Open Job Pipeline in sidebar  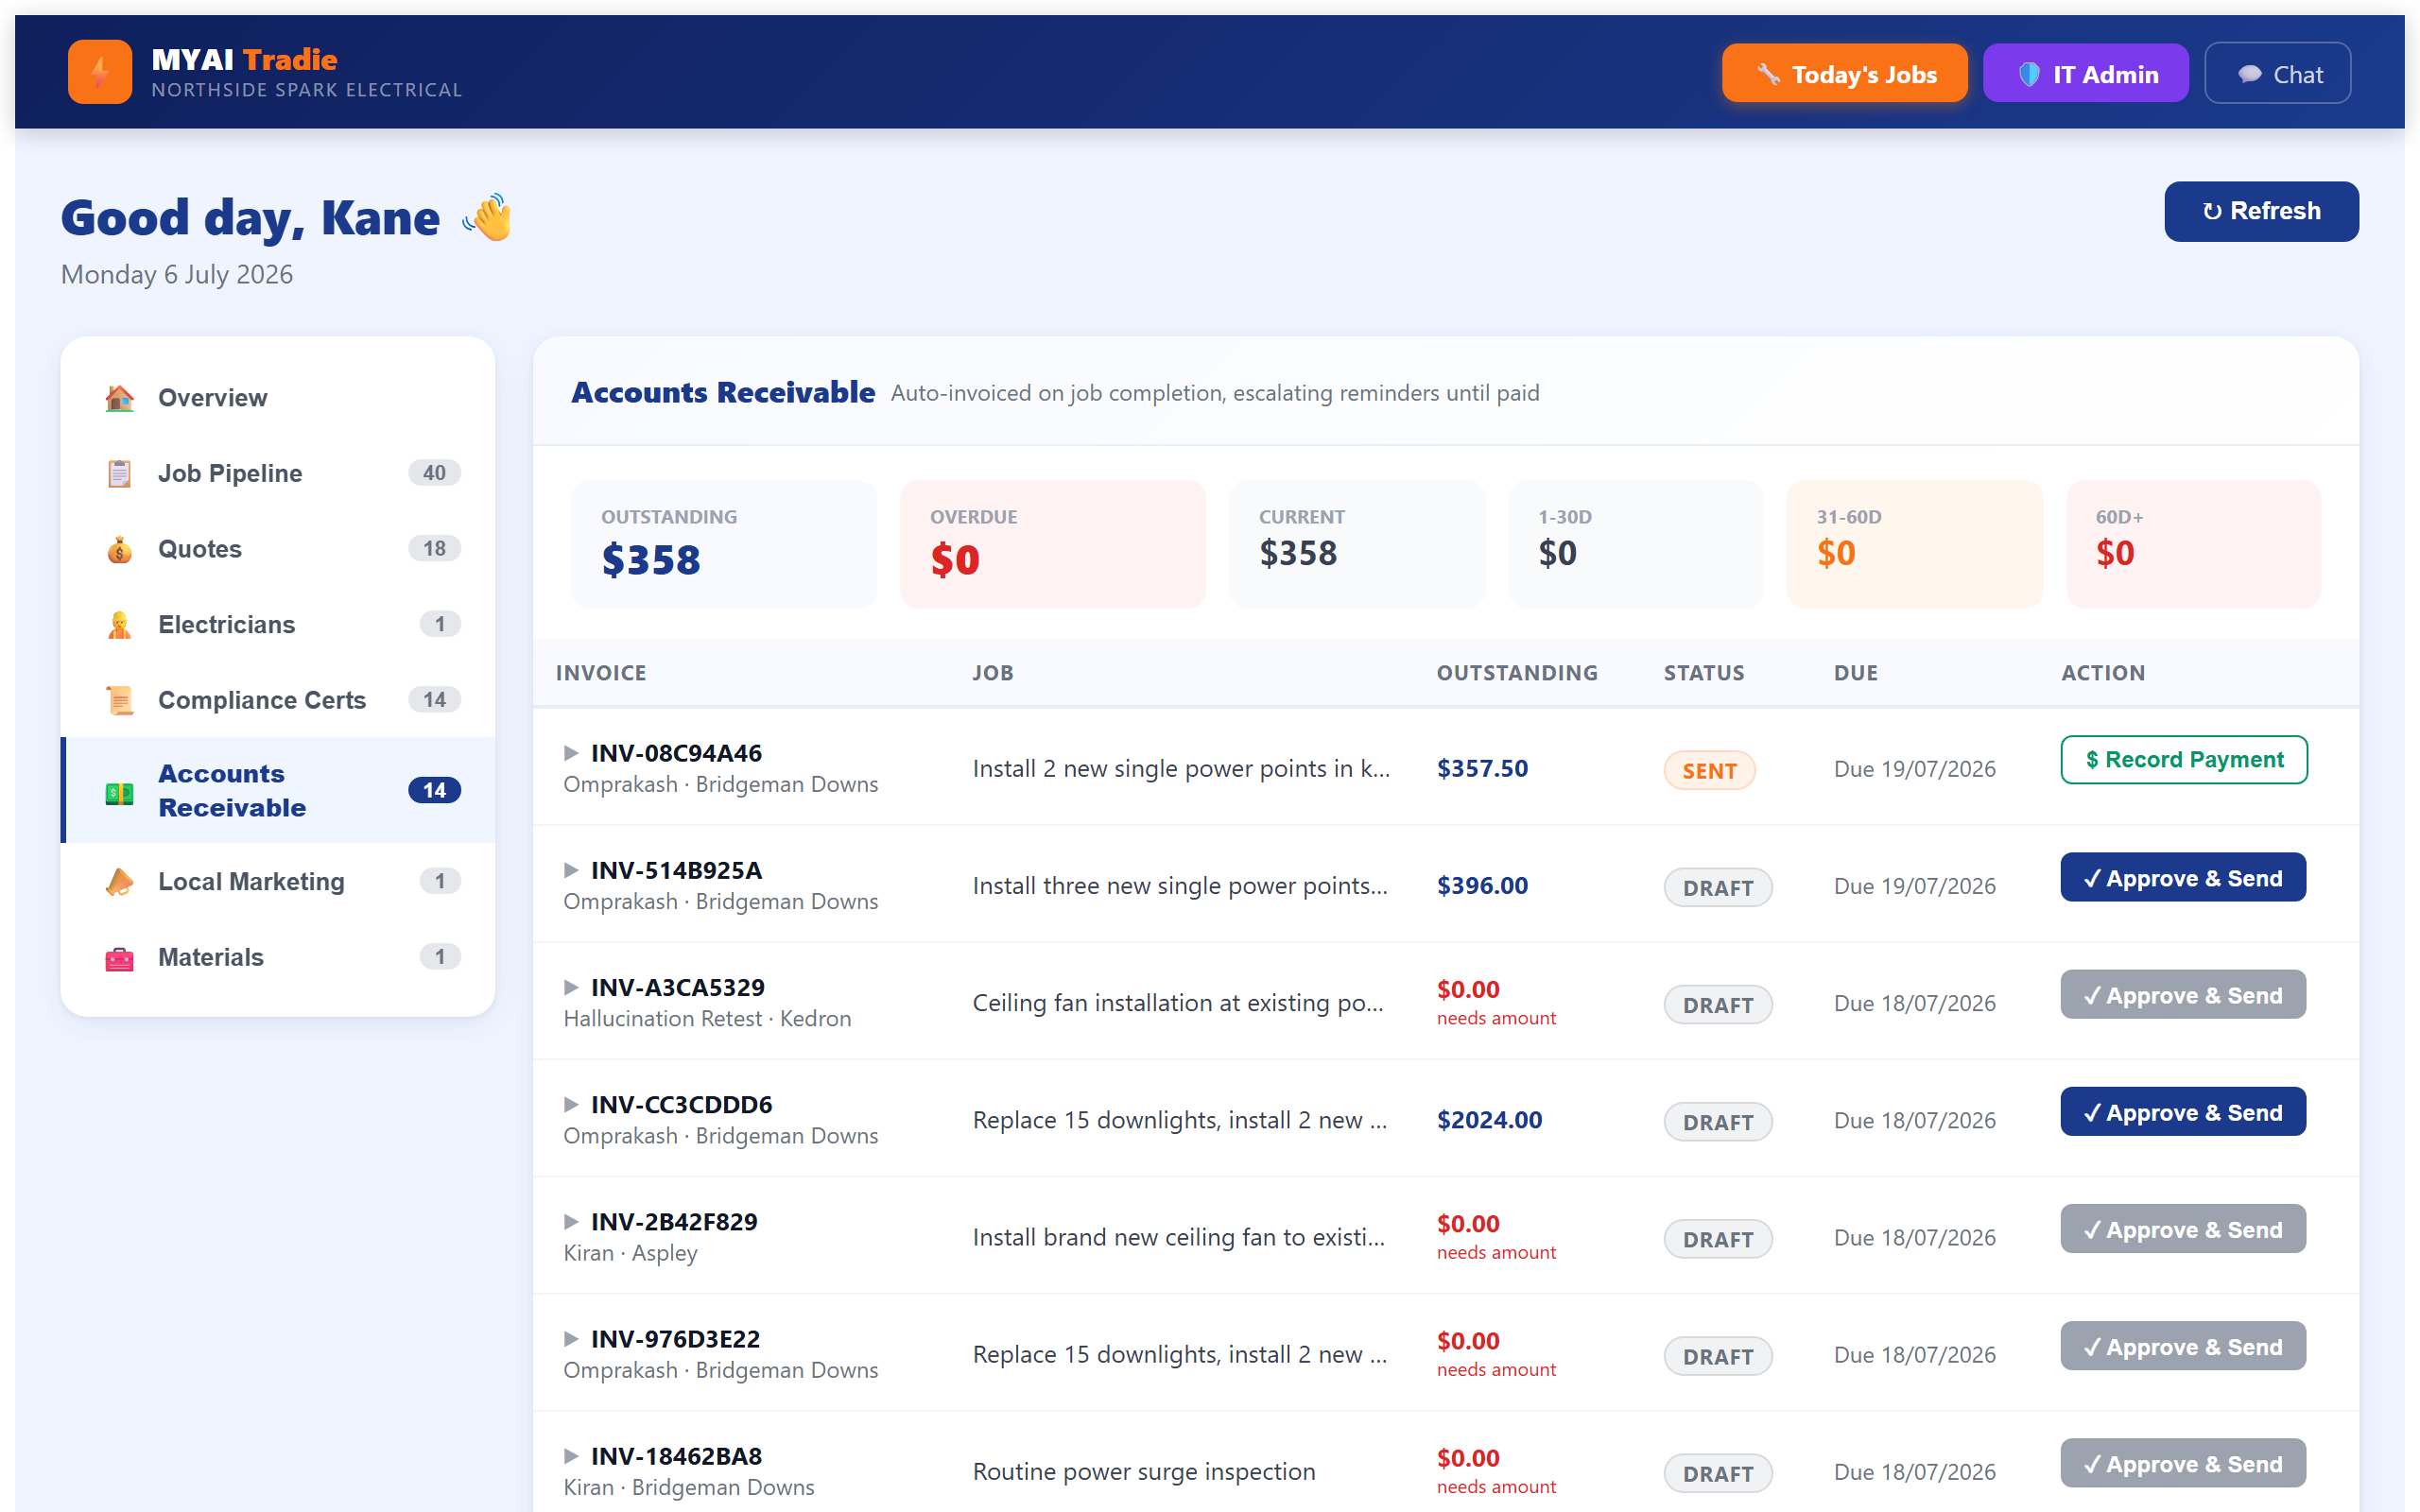pyautogui.click(x=278, y=473)
